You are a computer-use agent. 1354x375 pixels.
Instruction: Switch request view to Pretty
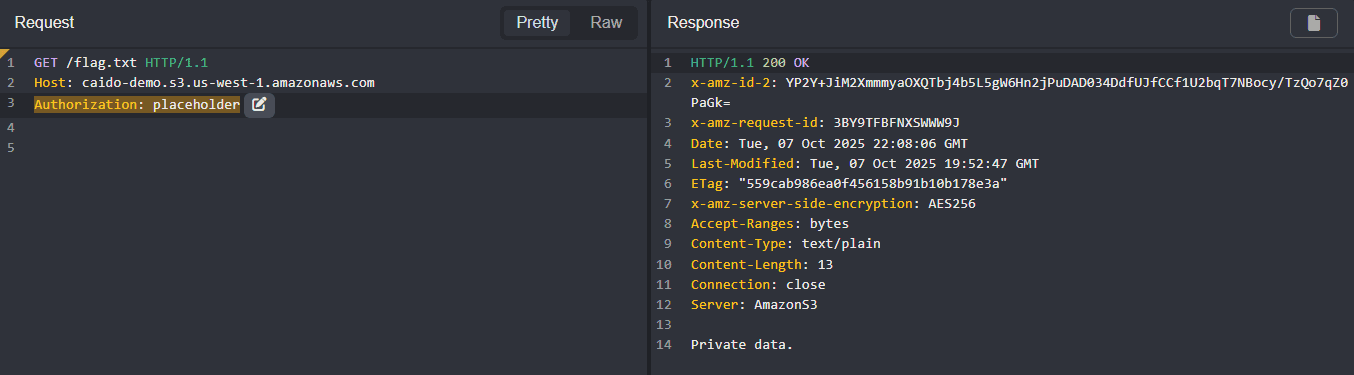tap(537, 23)
